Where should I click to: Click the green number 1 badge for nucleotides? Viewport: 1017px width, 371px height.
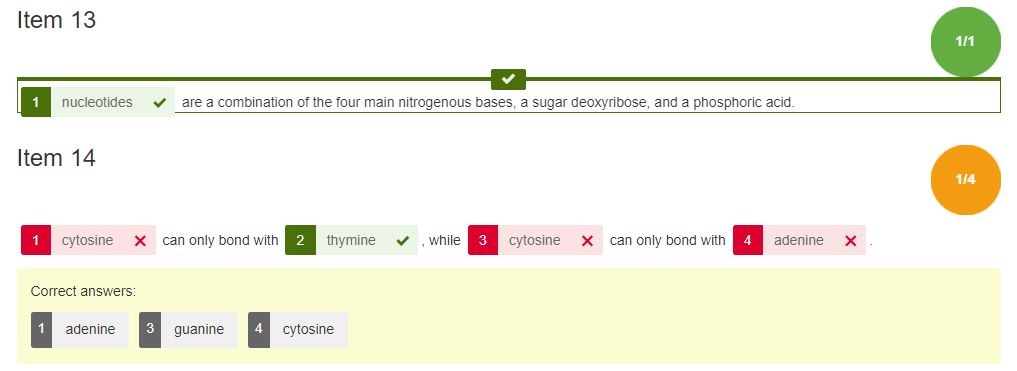coord(36,102)
